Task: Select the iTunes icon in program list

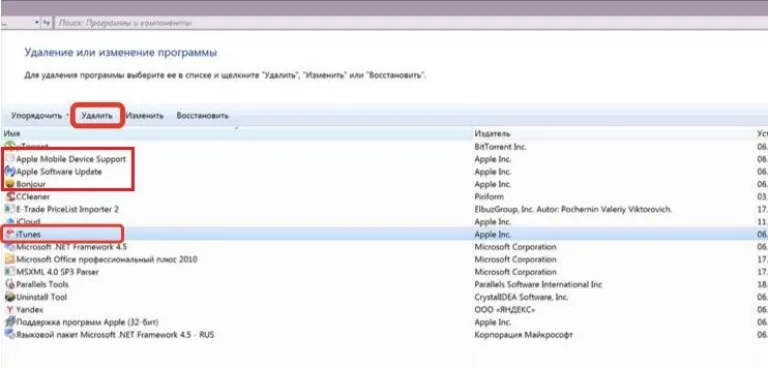Action: pos(10,235)
